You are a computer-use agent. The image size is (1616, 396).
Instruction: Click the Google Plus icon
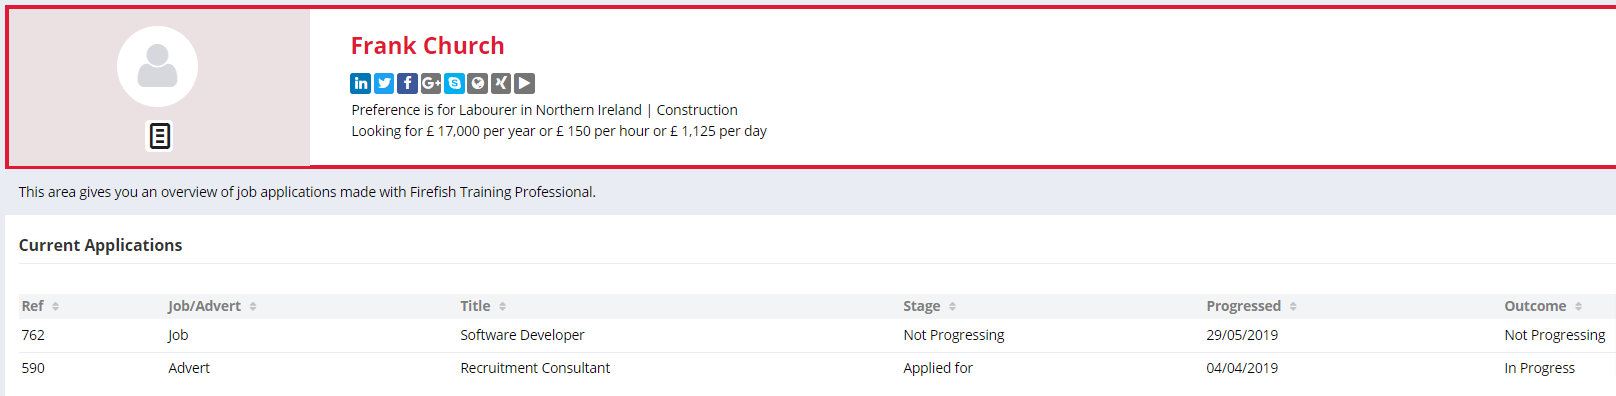(431, 83)
